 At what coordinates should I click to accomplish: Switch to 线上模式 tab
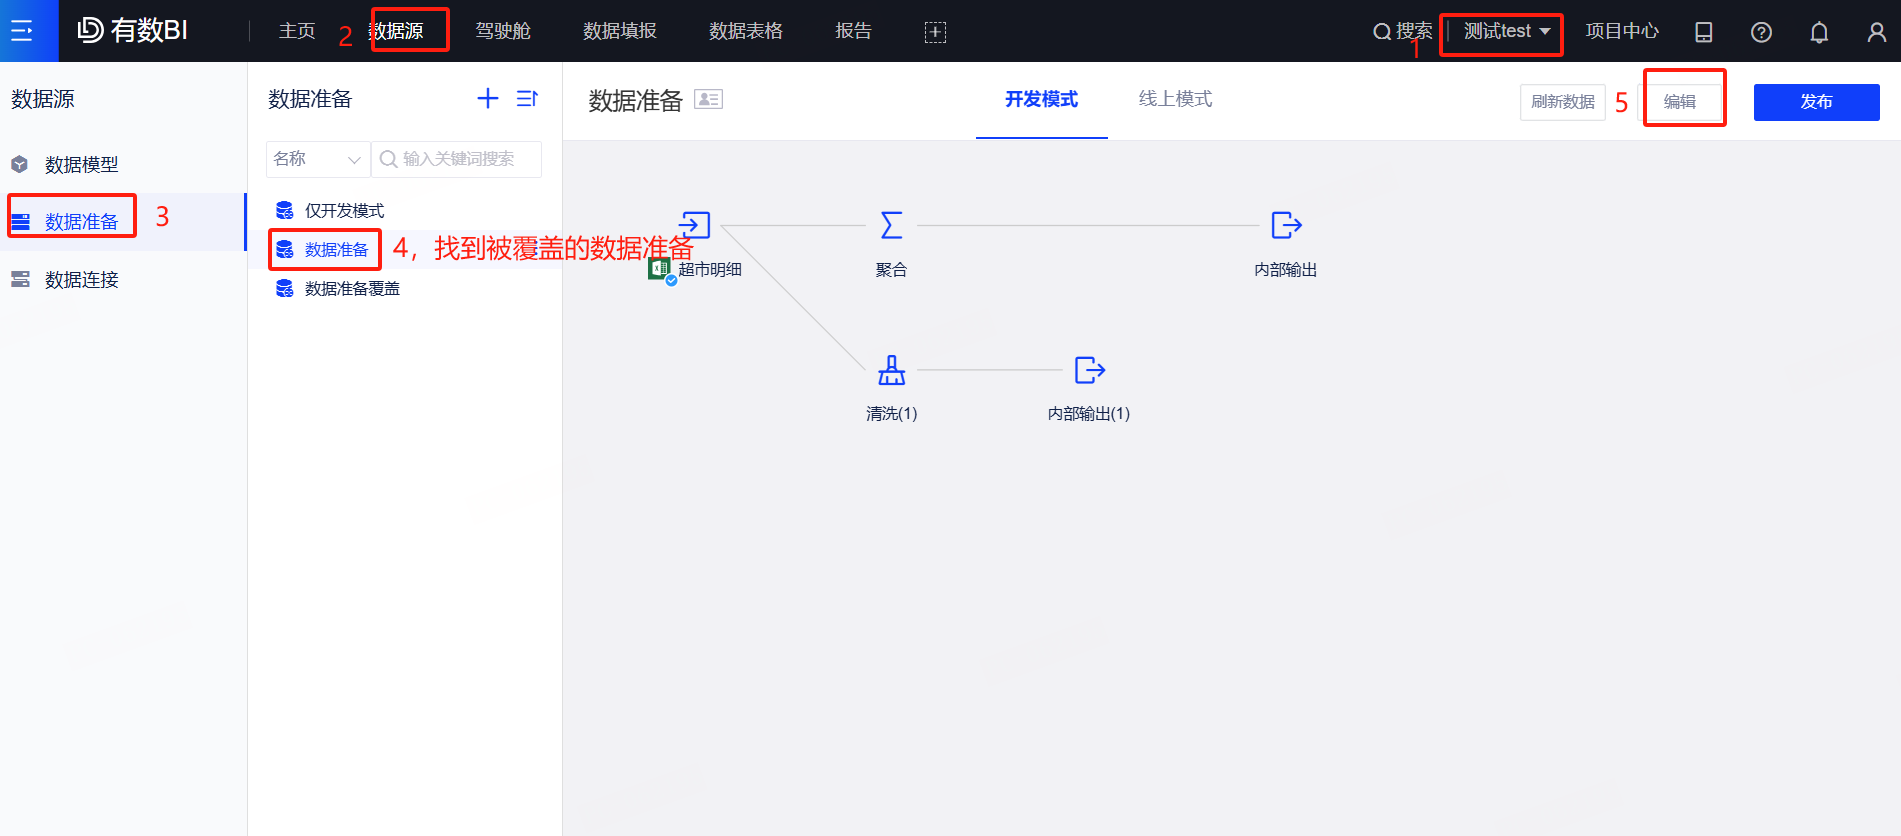pyautogui.click(x=1175, y=99)
